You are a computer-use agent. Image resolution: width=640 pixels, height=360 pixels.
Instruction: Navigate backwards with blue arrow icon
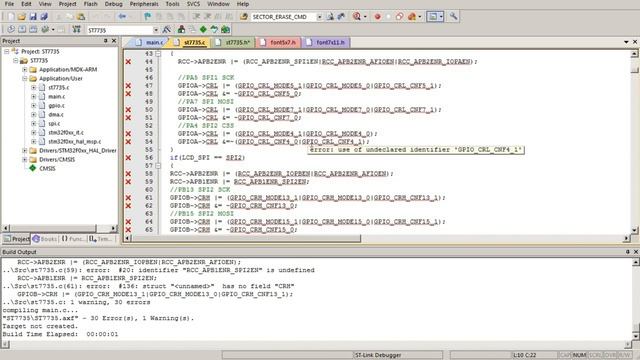tap(122, 17)
